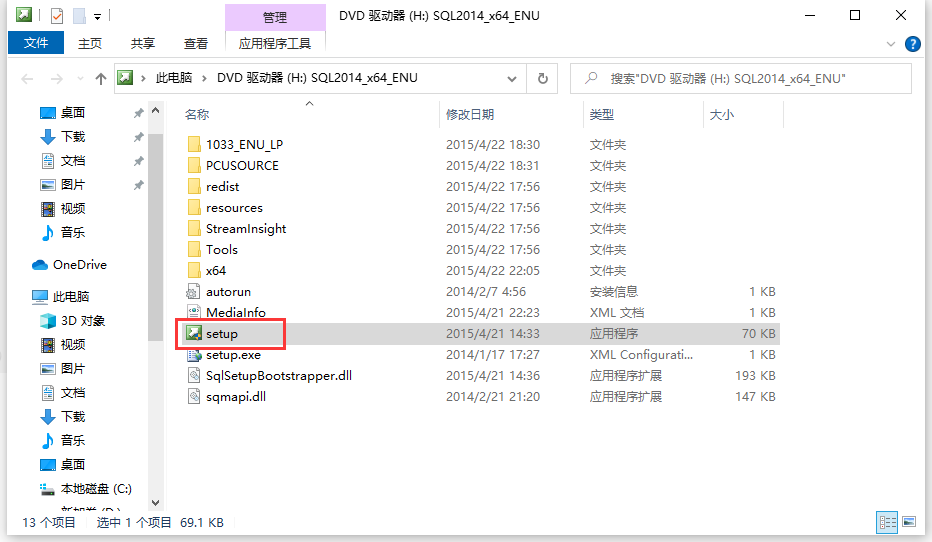Sort by 名称 column header
932x542 pixels.
197,114
